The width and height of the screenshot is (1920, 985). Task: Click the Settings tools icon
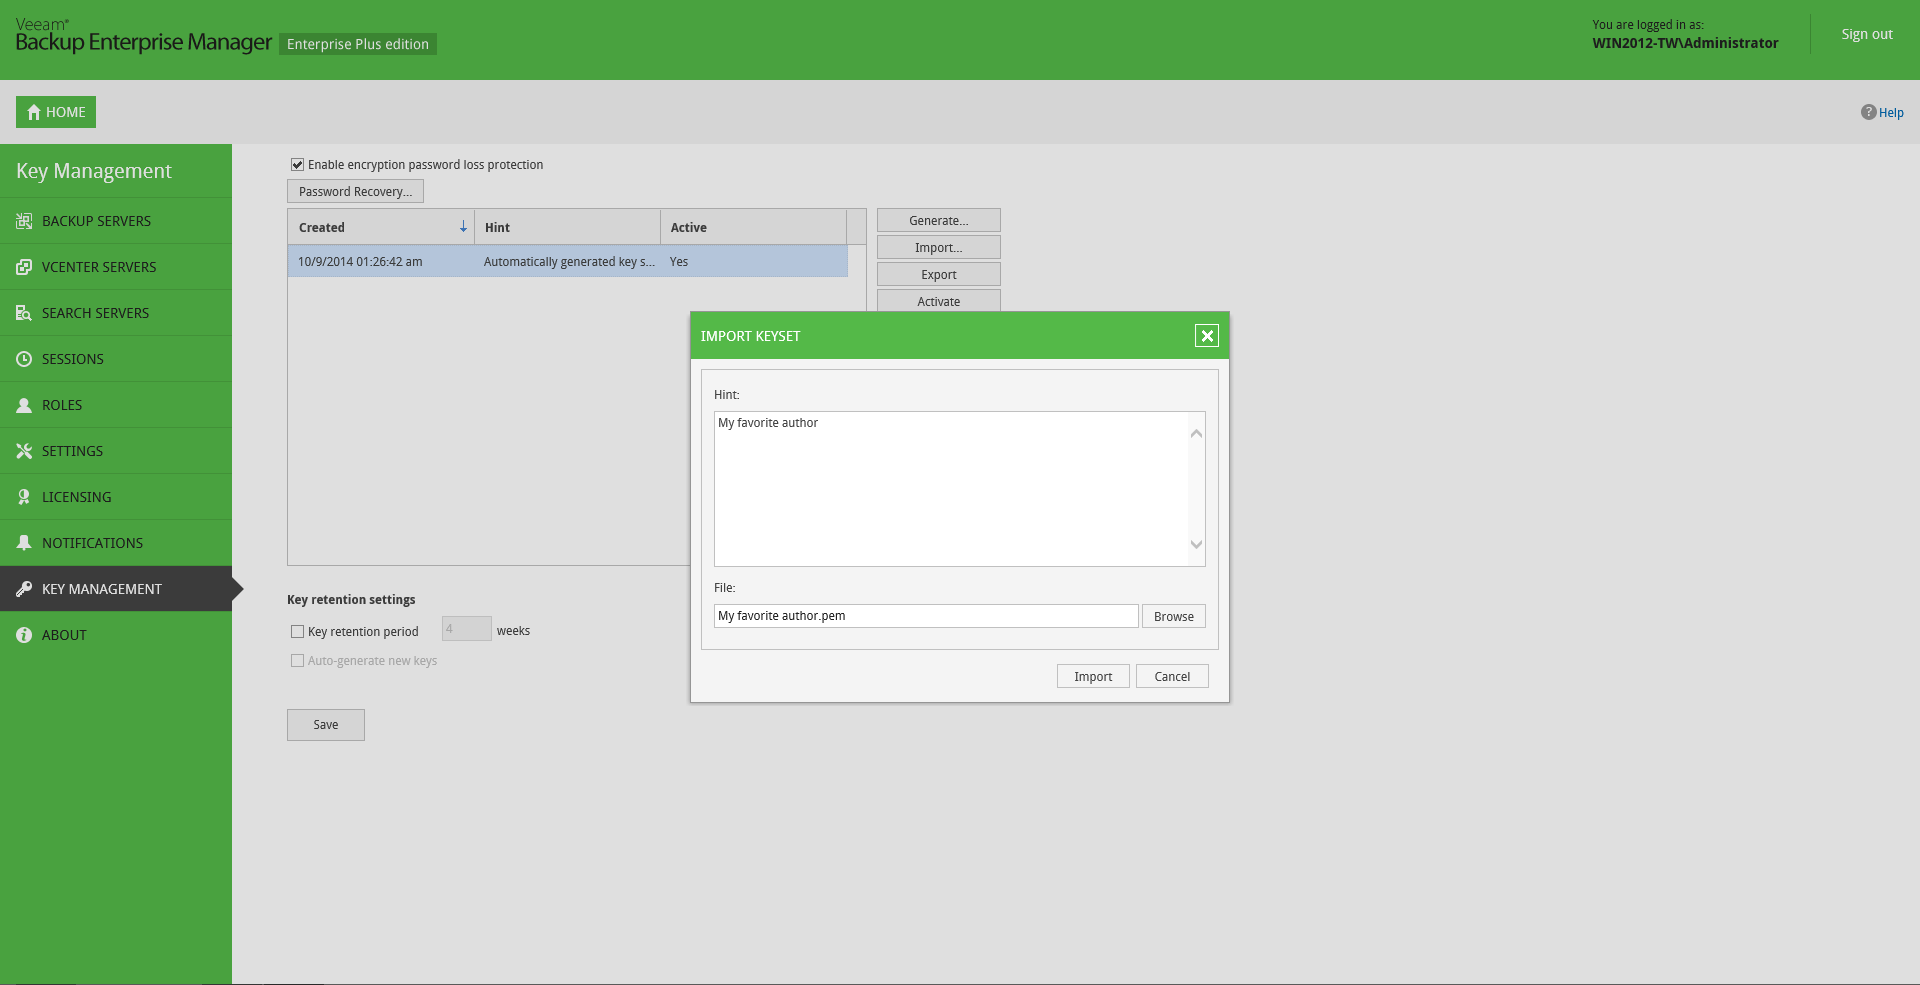(x=24, y=451)
